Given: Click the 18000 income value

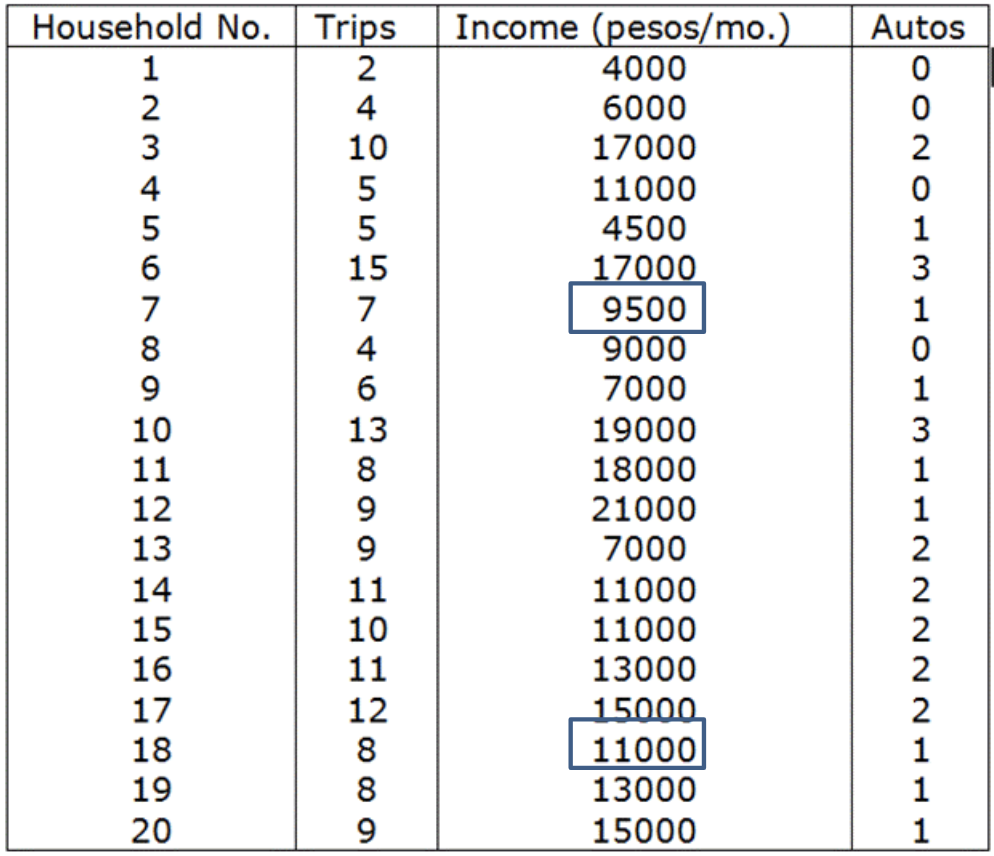Looking at the screenshot, I should [x=644, y=469].
